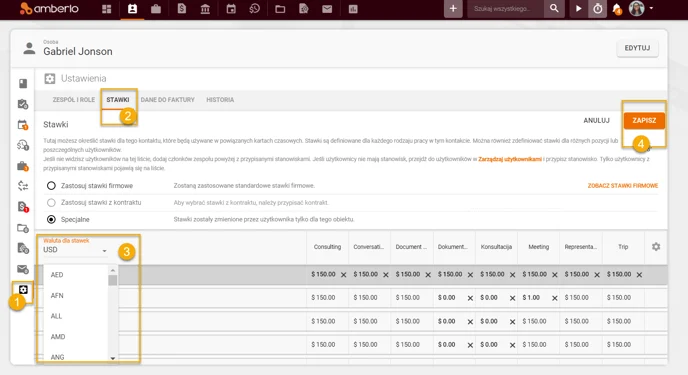Open the folder documents icon in top bar

[280, 9]
